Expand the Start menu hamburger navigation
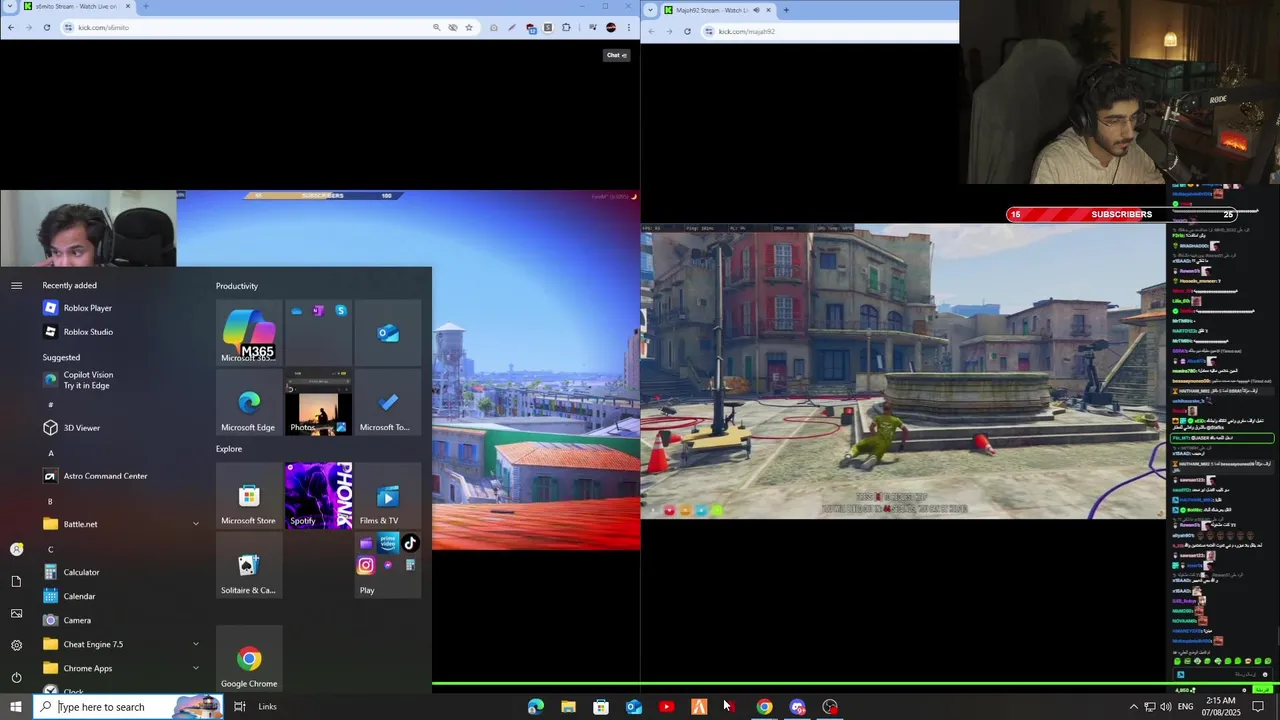This screenshot has width=1280, height=720. pyautogui.click(x=16, y=286)
